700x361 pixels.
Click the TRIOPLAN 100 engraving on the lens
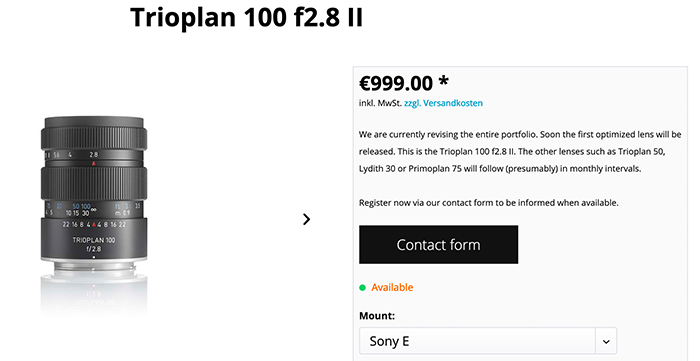click(94, 240)
